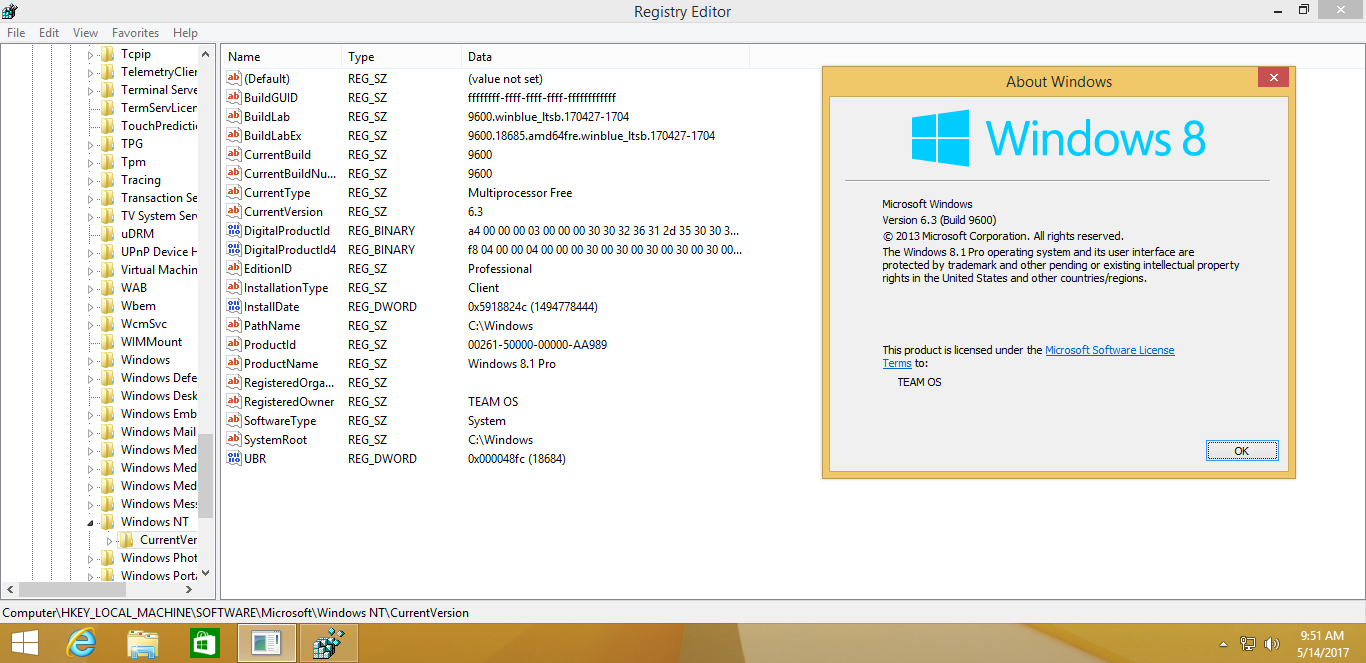Click the InstallDate DWORD value icon
1366x663 pixels.
pos(234,307)
